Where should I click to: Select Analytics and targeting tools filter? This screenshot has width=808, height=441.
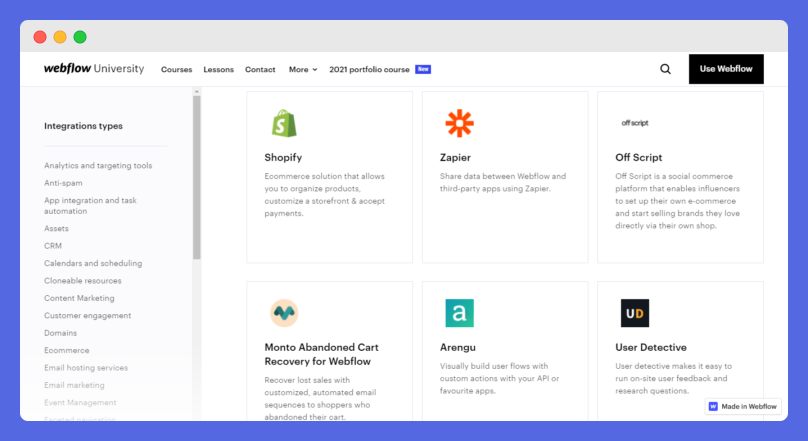coord(98,165)
